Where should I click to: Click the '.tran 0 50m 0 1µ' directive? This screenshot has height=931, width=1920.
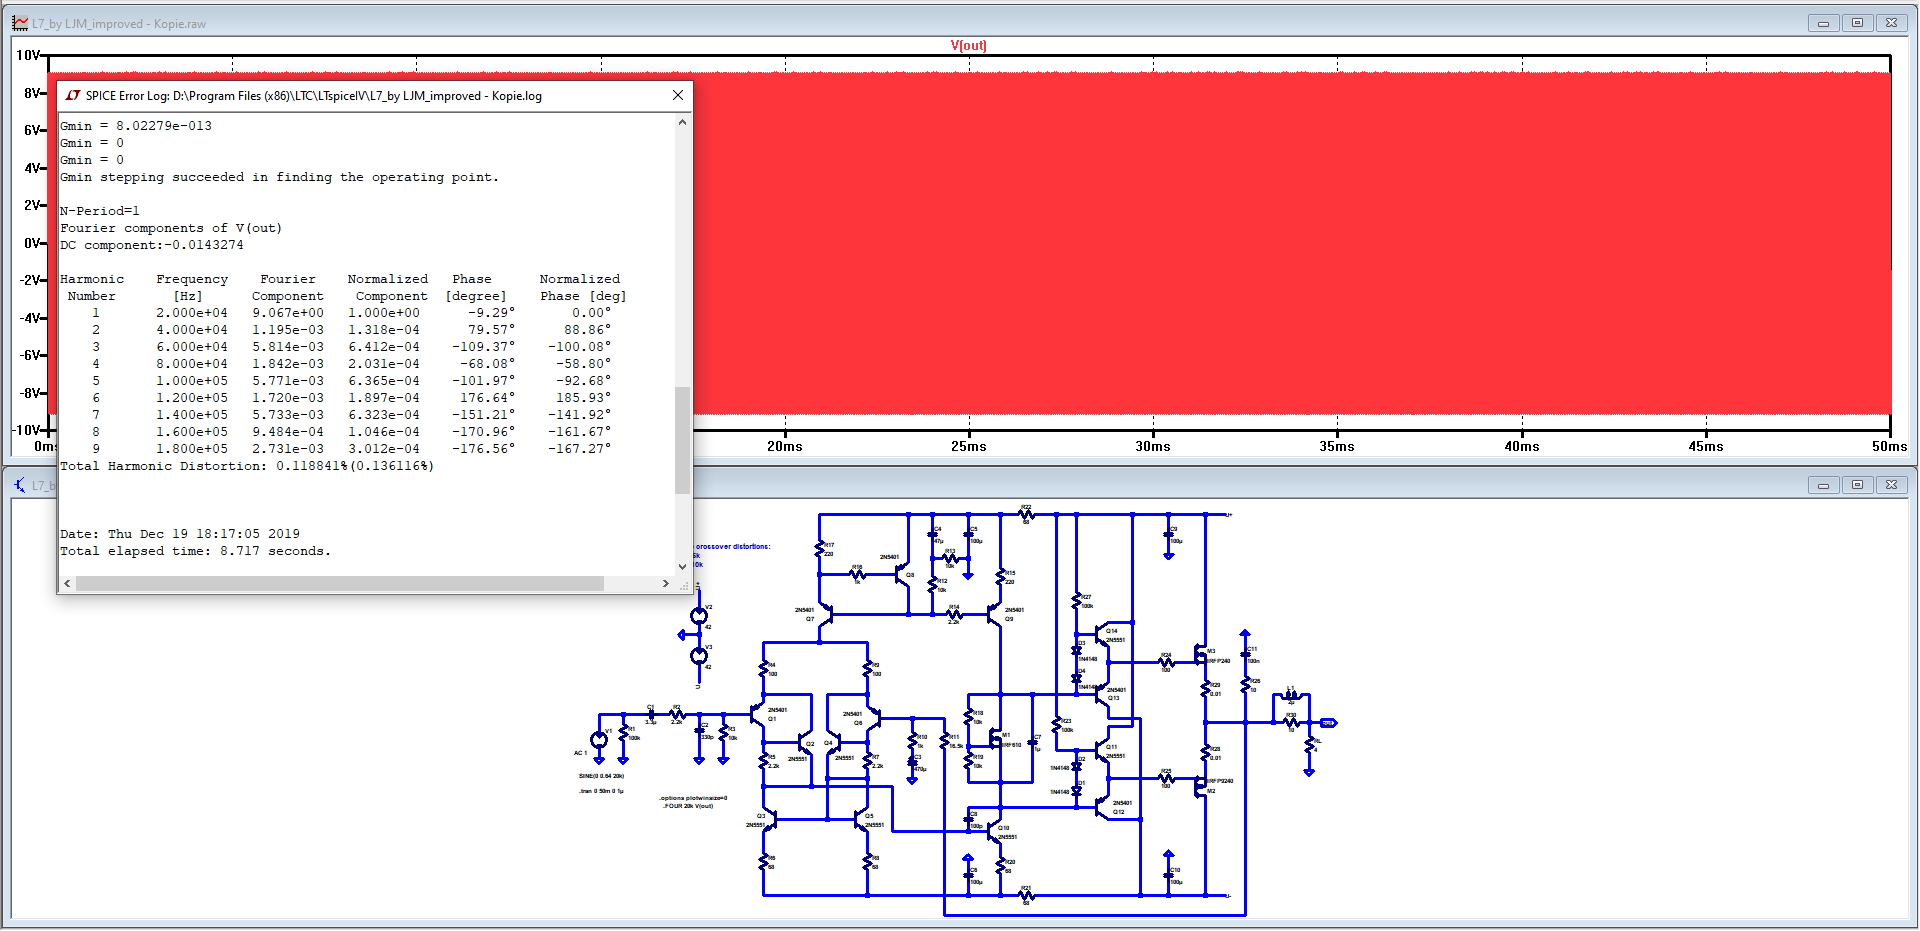tap(601, 791)
